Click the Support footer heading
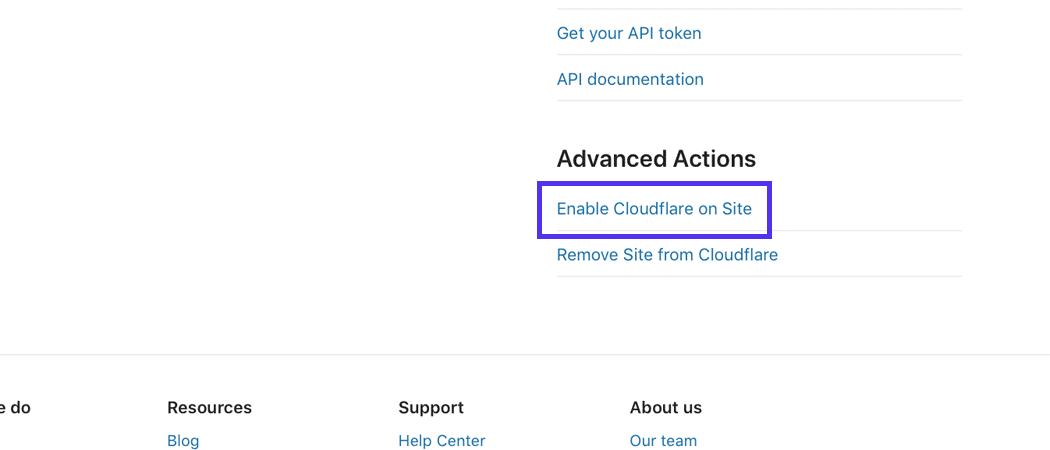 click(x=431, y=408)
